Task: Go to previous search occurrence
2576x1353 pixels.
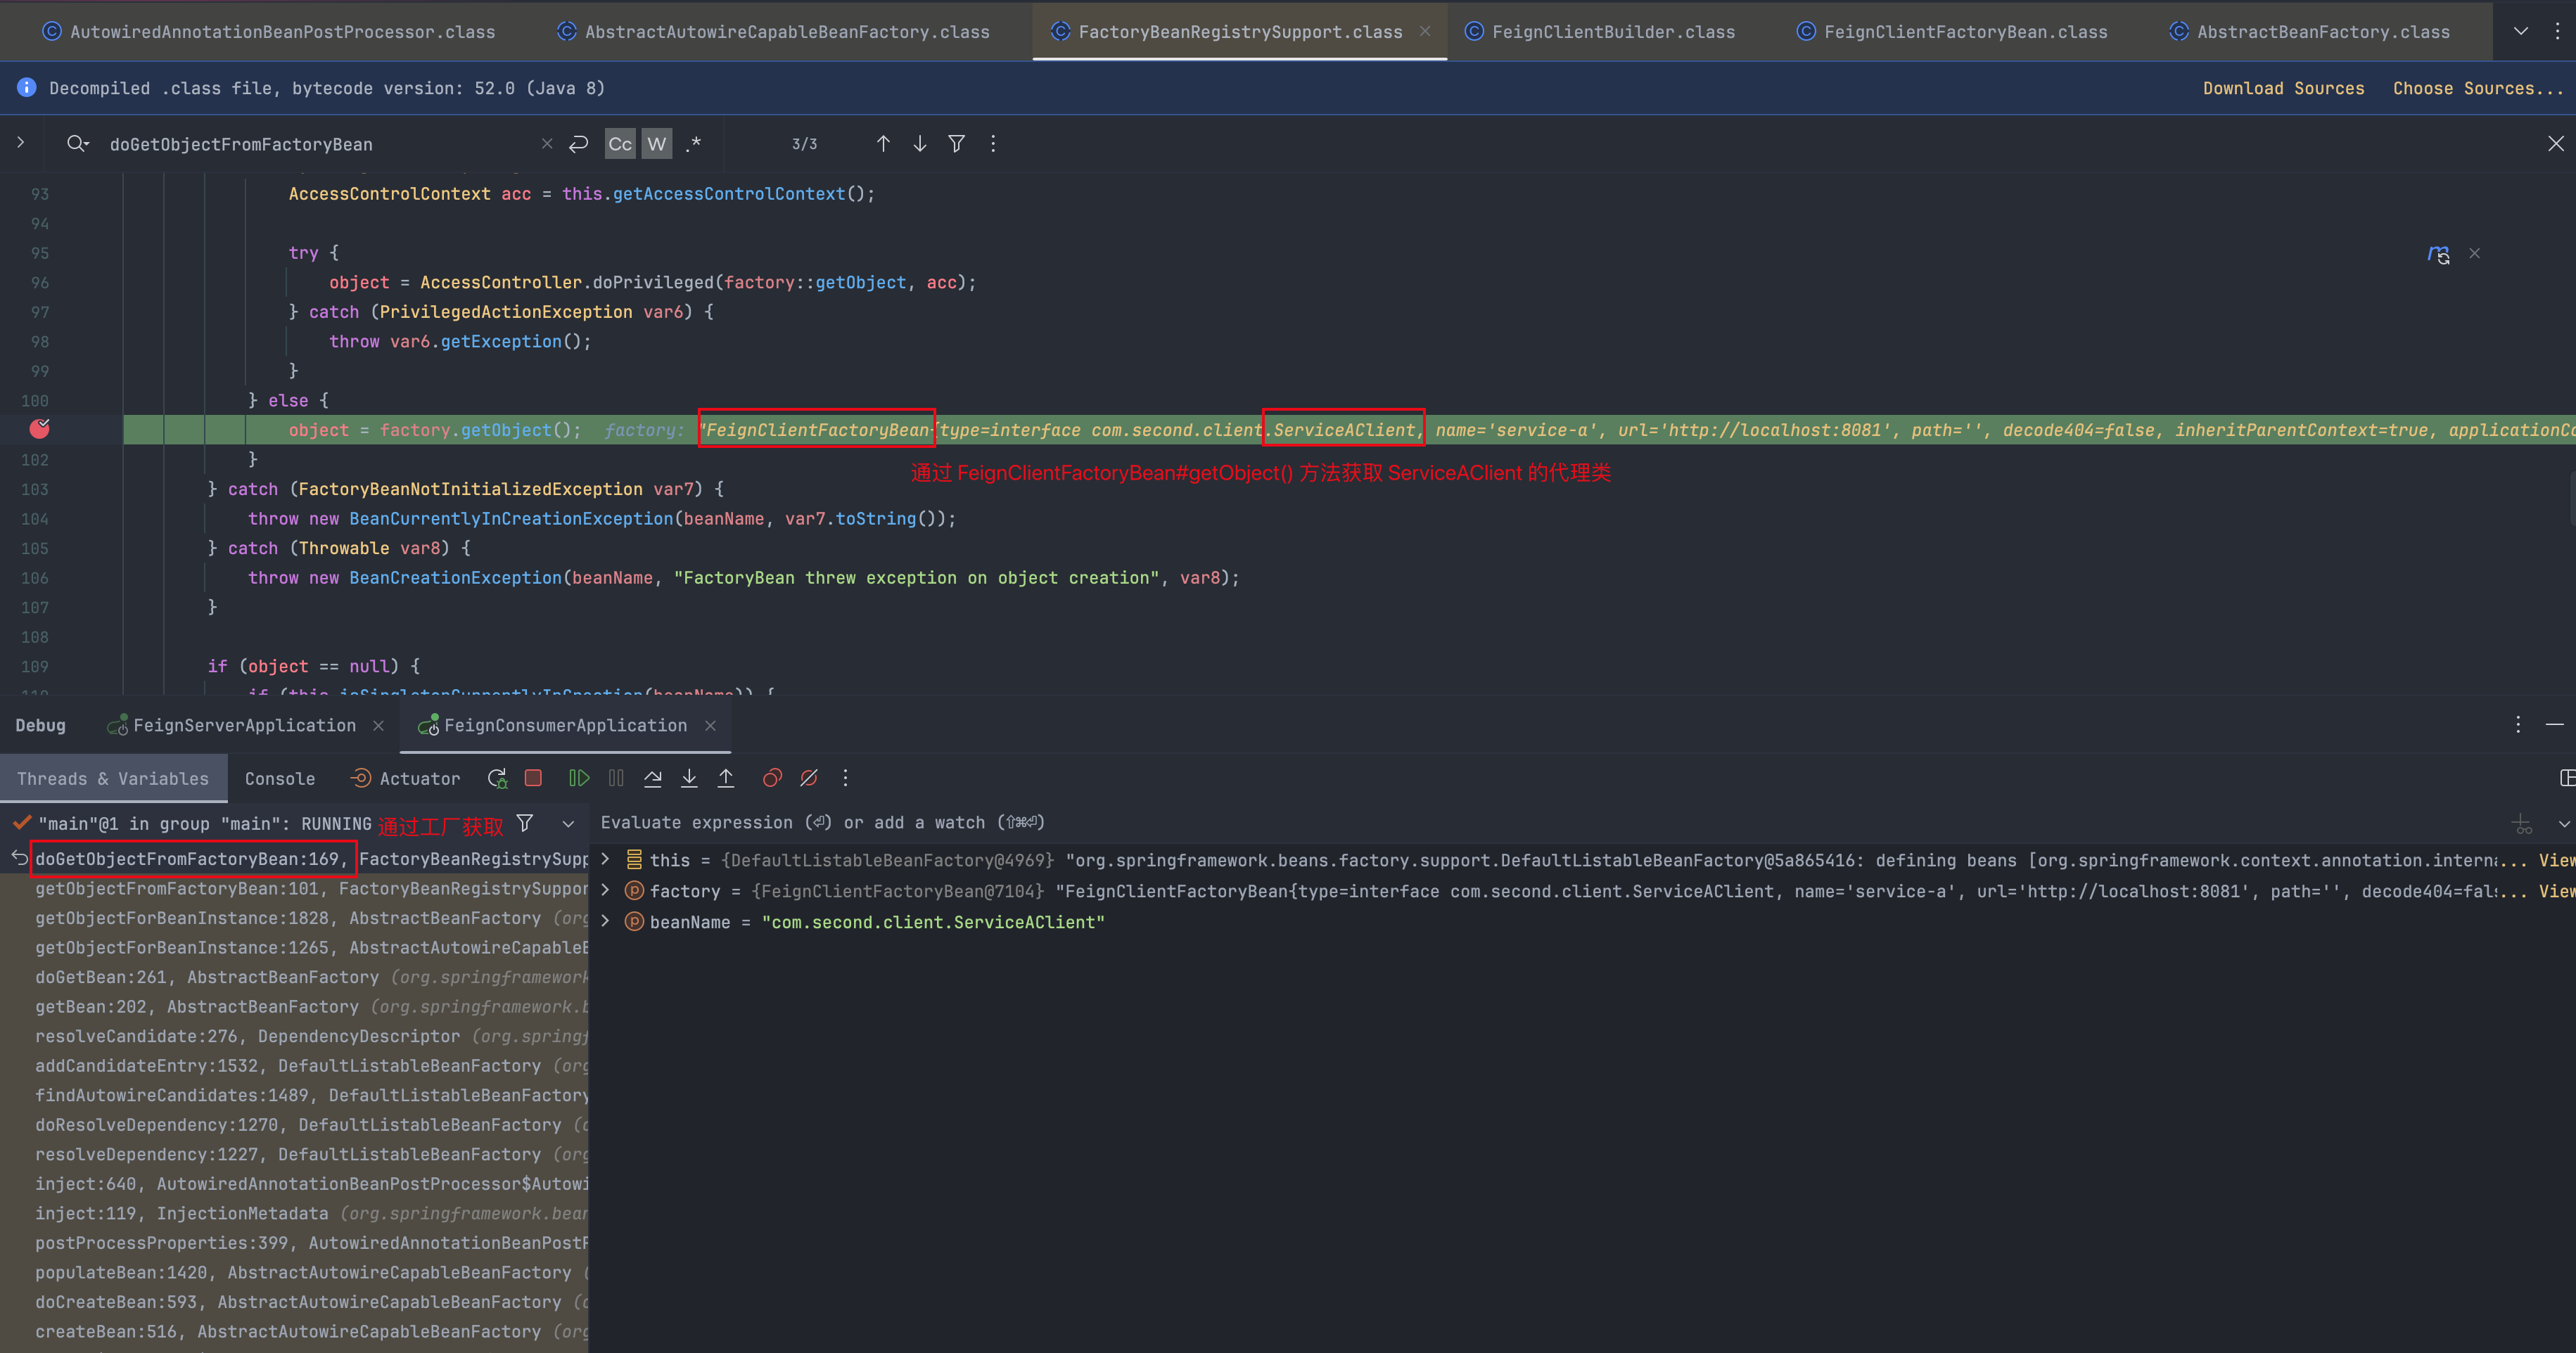Action: tap(883, 144)
